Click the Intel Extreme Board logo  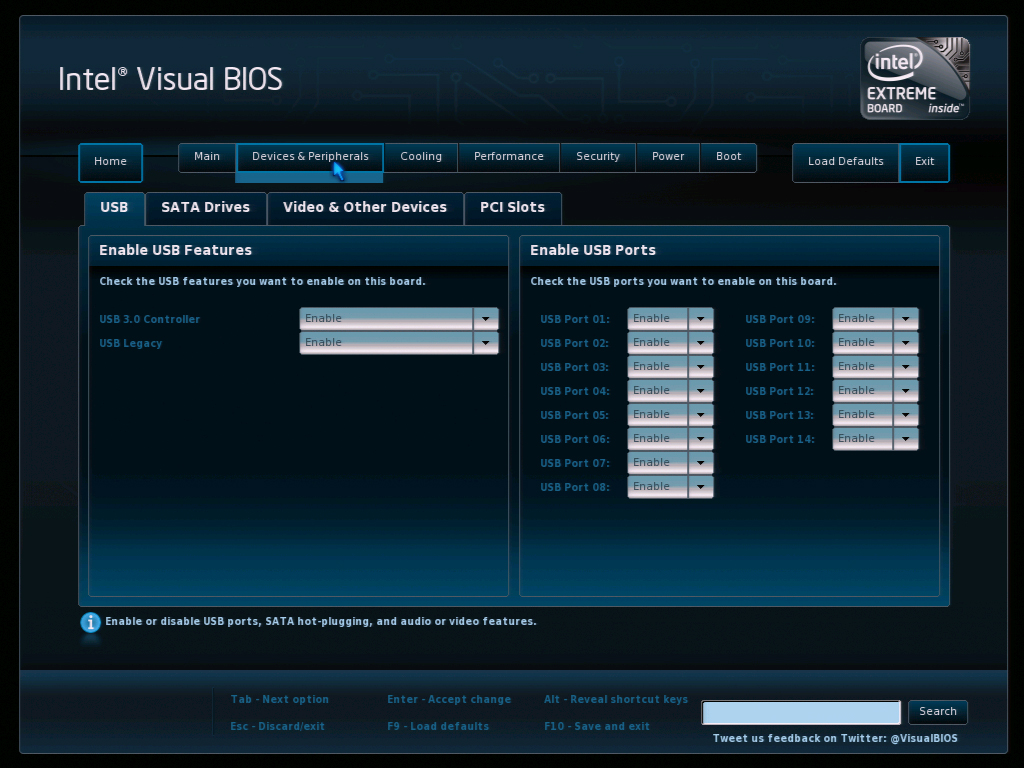point(913,78)
